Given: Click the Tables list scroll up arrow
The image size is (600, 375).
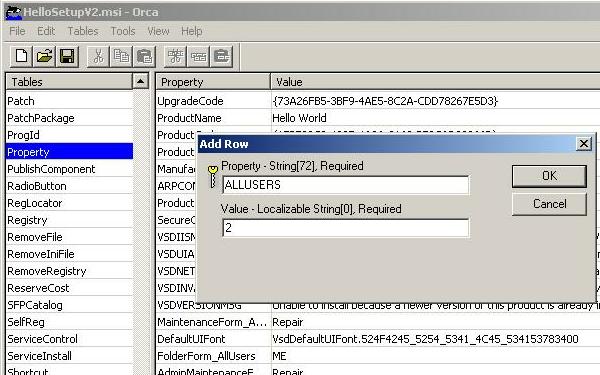Looking at the screenshot, I should coord(140,81).
